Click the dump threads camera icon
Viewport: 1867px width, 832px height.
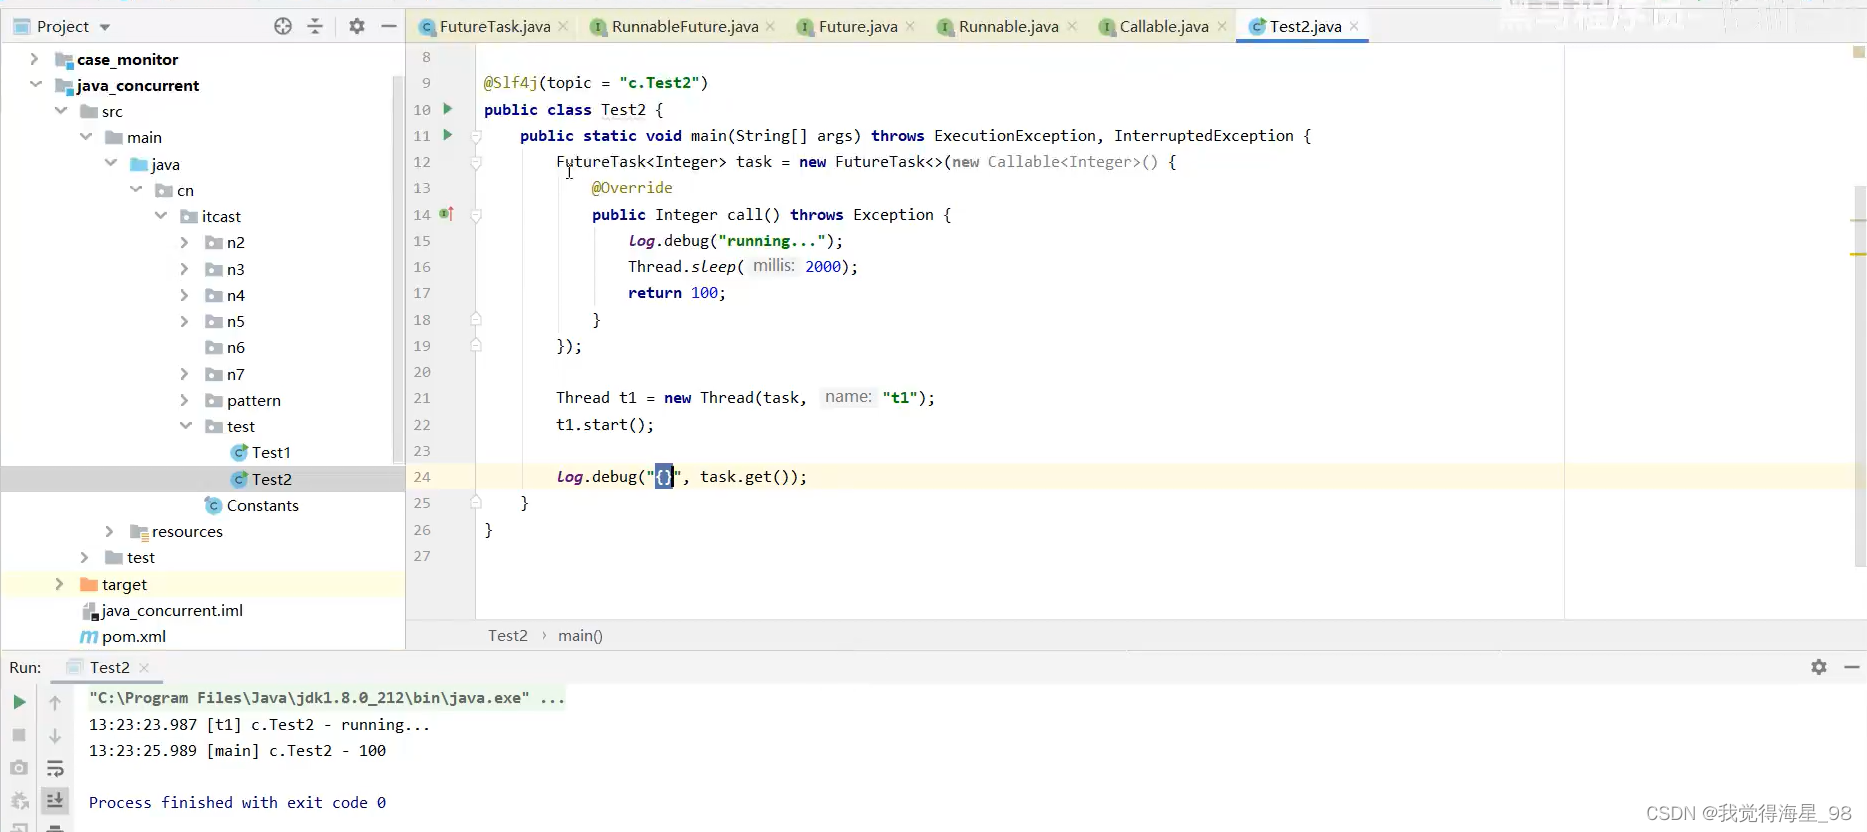[x=19, y=768]
